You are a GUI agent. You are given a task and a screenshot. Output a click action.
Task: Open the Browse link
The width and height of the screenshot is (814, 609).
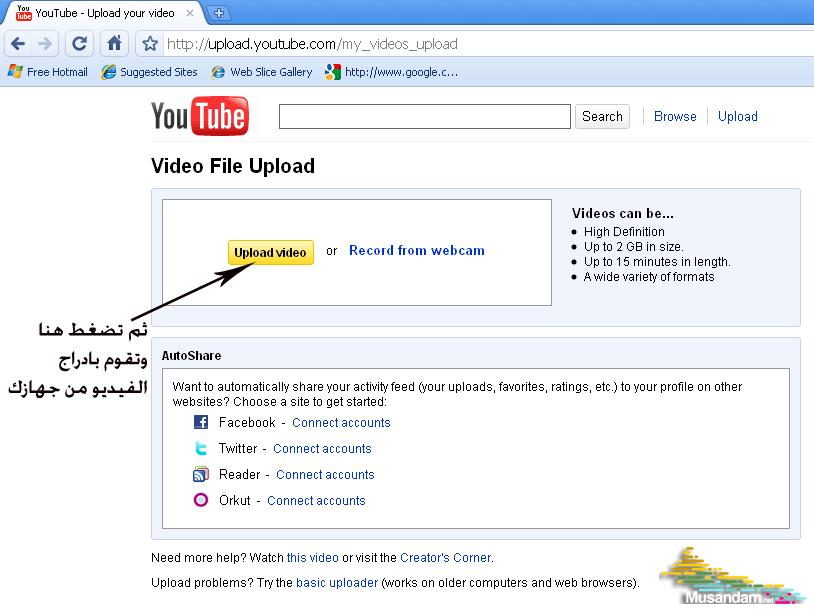click(675, 116)
